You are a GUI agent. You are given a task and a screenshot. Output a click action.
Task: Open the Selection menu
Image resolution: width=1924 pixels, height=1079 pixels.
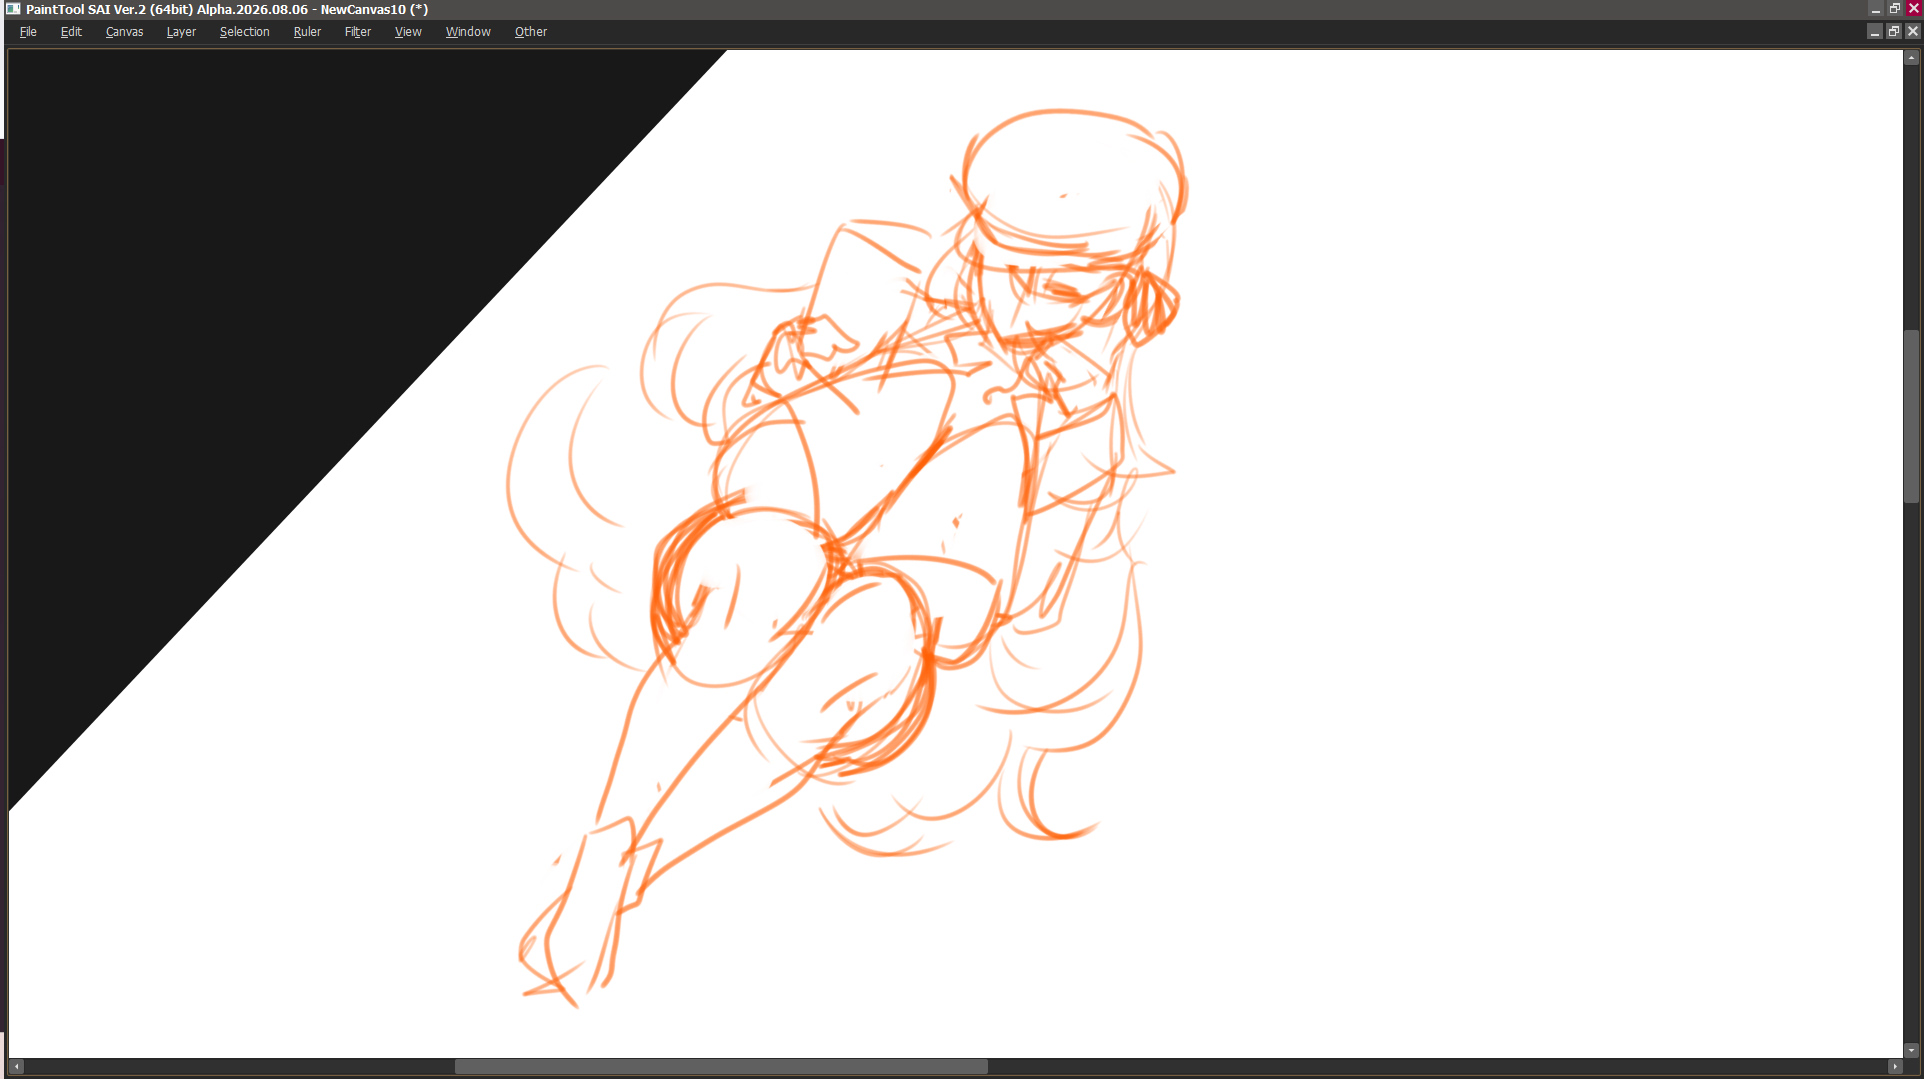point(244,32)
